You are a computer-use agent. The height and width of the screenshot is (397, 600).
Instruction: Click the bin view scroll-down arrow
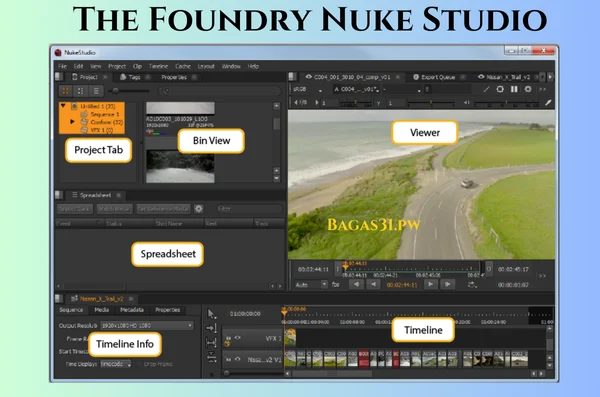[x=277, y=179]
